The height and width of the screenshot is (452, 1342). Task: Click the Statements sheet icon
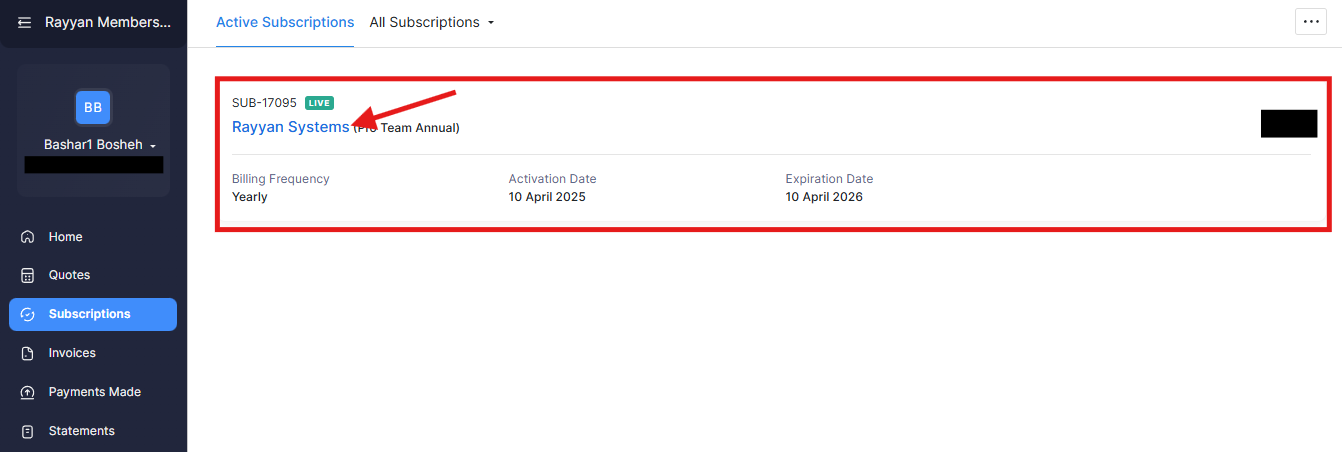(x=28, y=431)
